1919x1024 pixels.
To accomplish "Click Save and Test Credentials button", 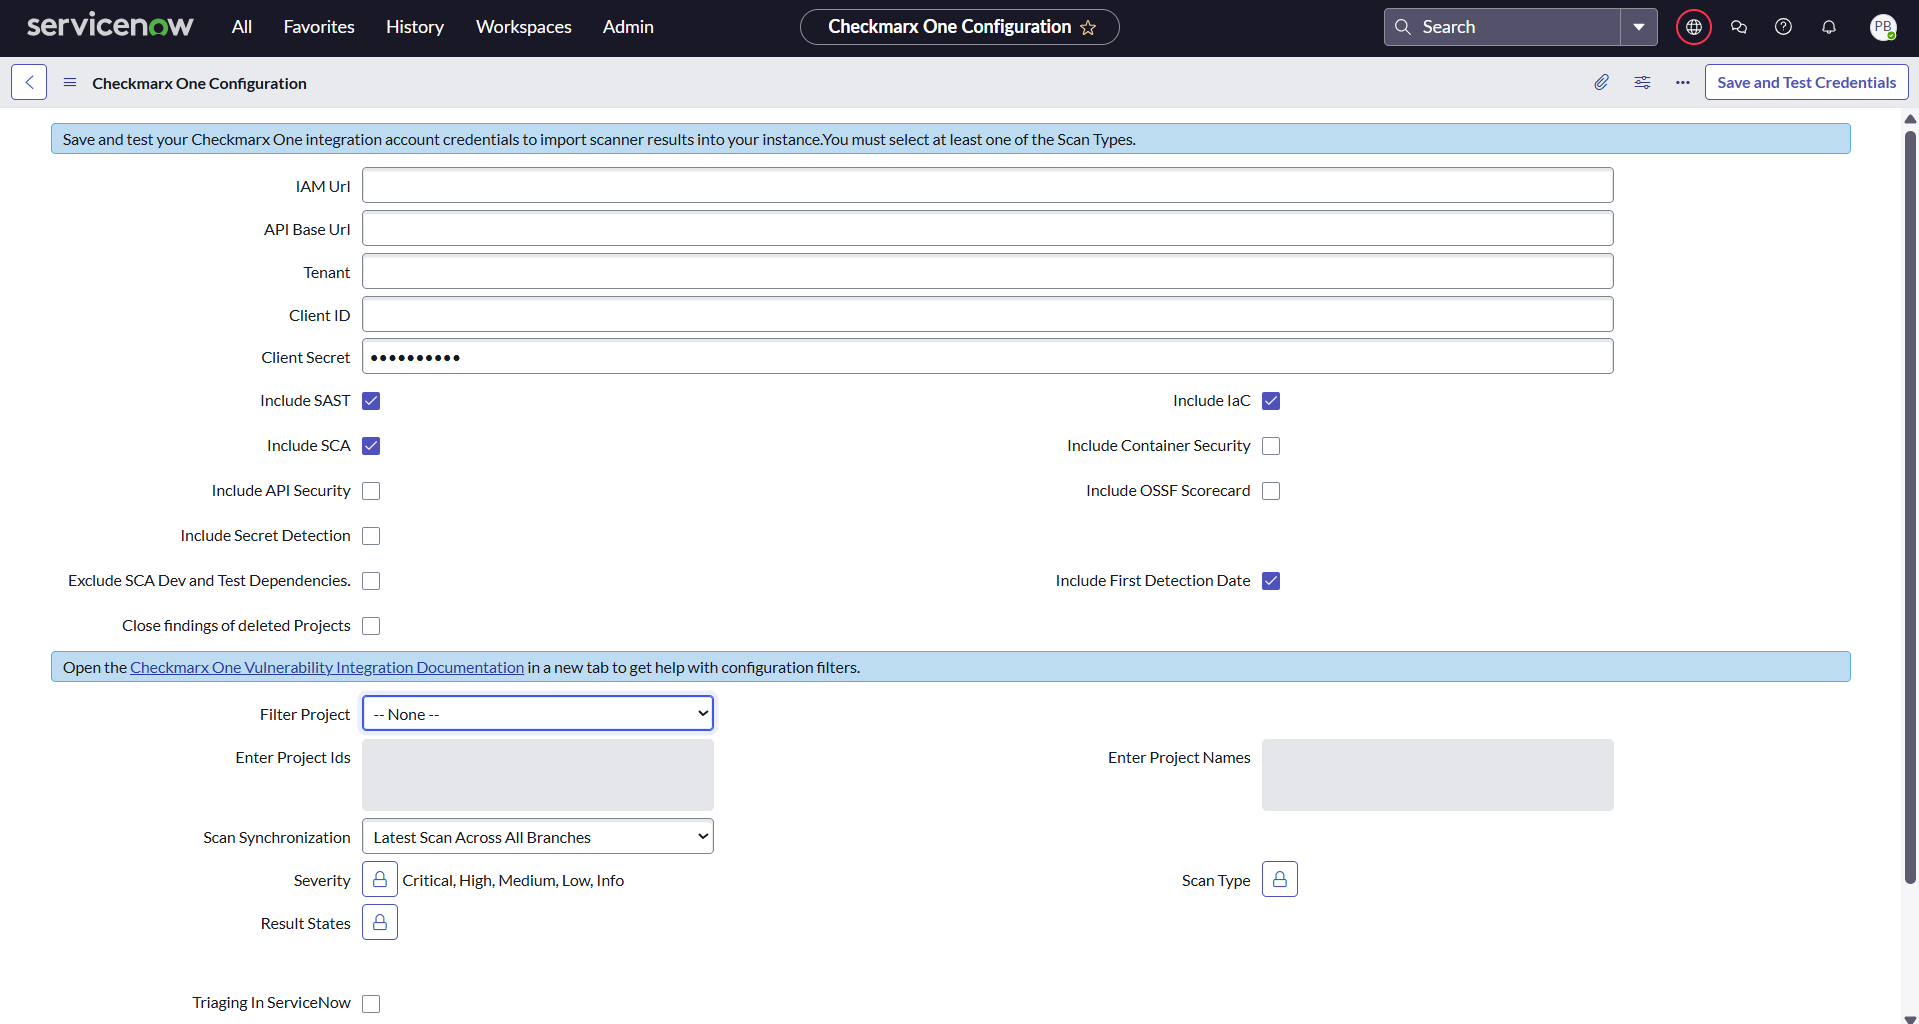I will 1806,82.
